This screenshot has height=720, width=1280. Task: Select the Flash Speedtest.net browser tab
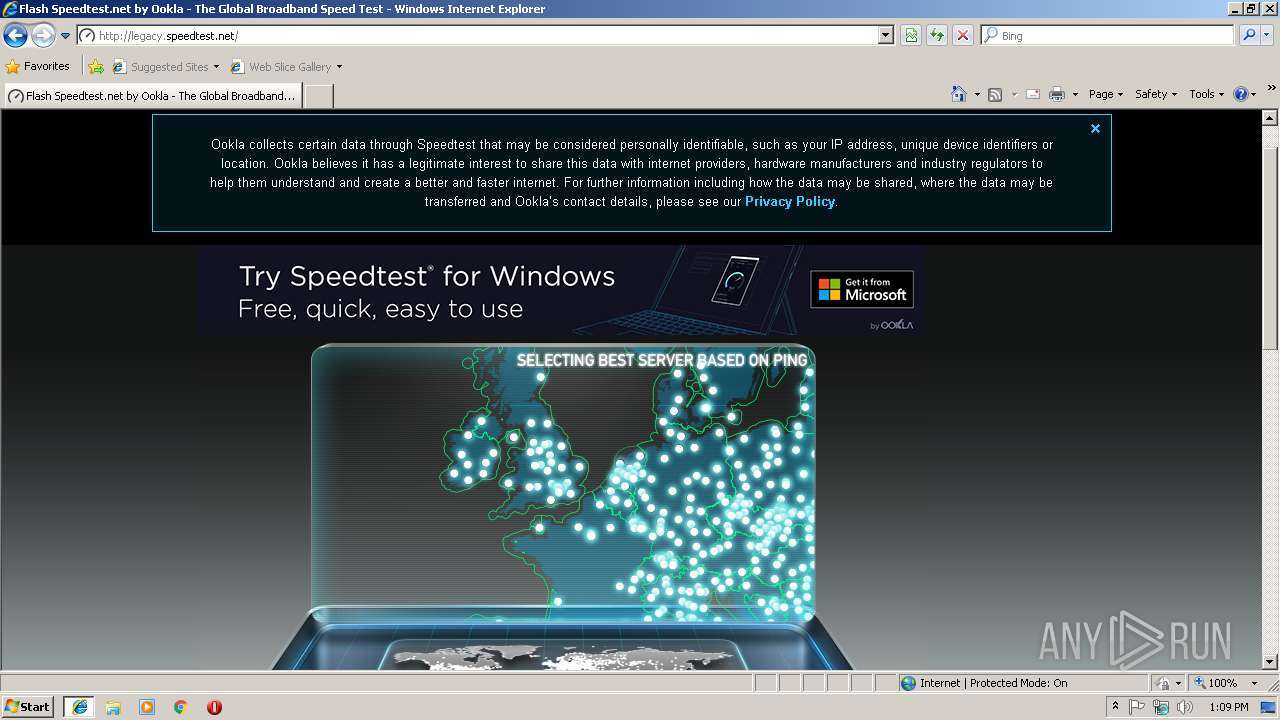(x=152, y=96)
